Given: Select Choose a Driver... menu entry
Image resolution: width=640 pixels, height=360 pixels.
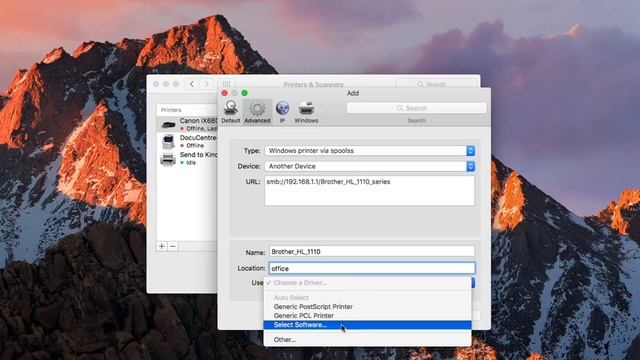Looking at the screenshot, I should (x=367, y=282).
